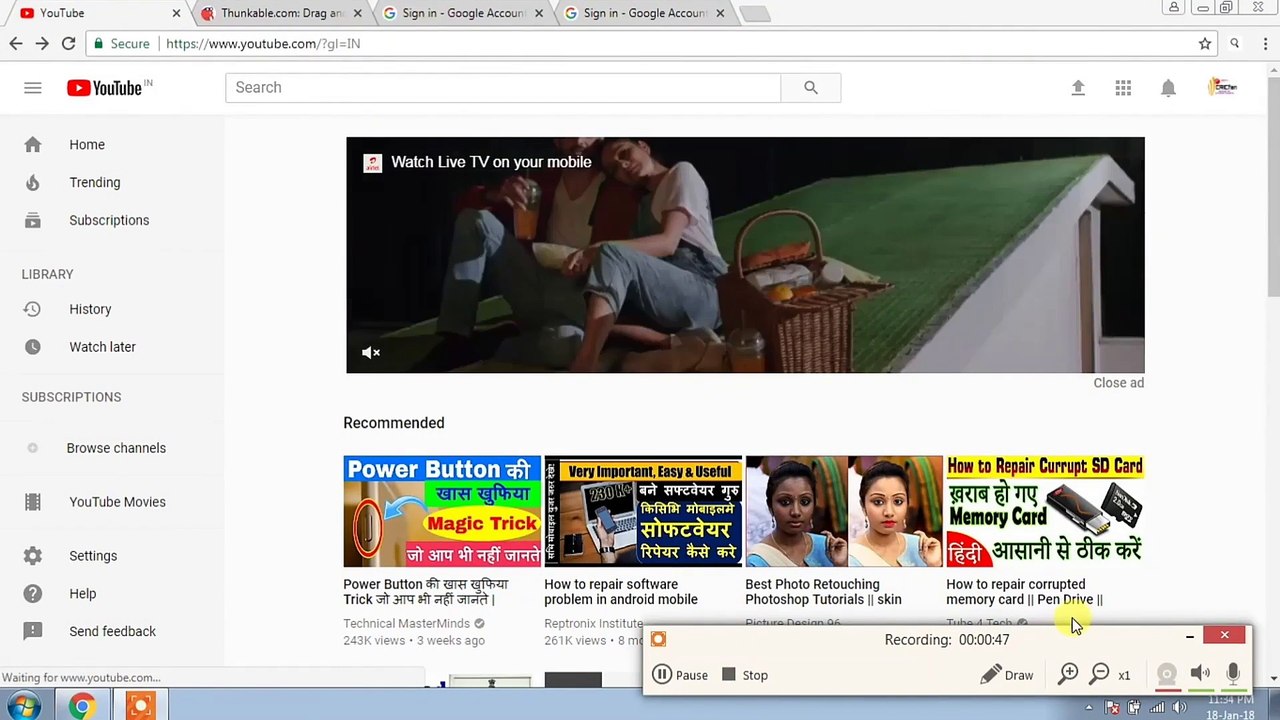
Task: Open Trending in the sidebar
Action: point(94,182)
